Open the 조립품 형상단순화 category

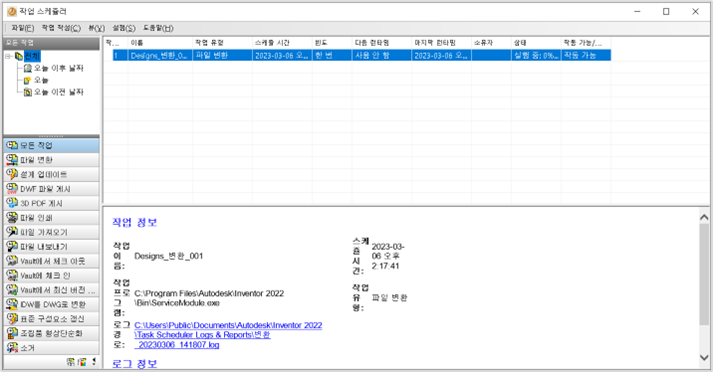pyautogui.click(x=51, y=333)
